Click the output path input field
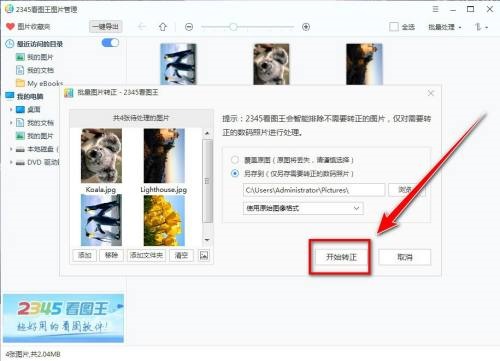This screenshot has height=361, width=500. pos(314,190)
